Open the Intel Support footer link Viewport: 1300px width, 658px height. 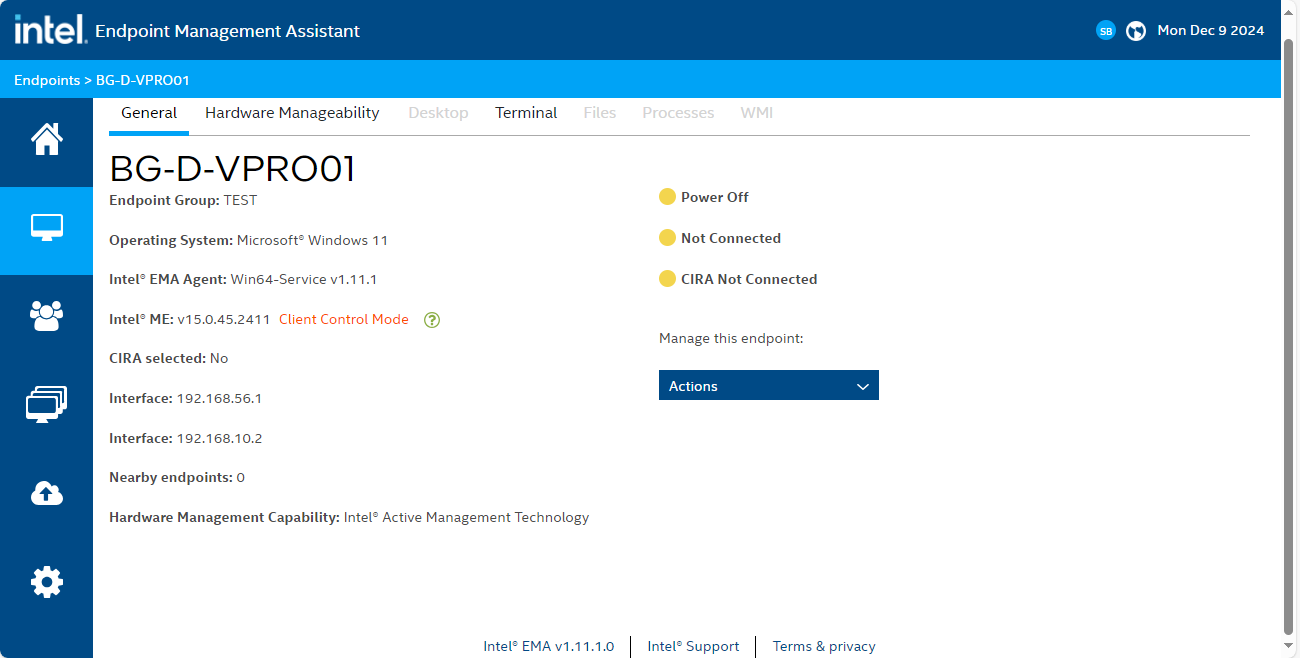coord(693,646)
